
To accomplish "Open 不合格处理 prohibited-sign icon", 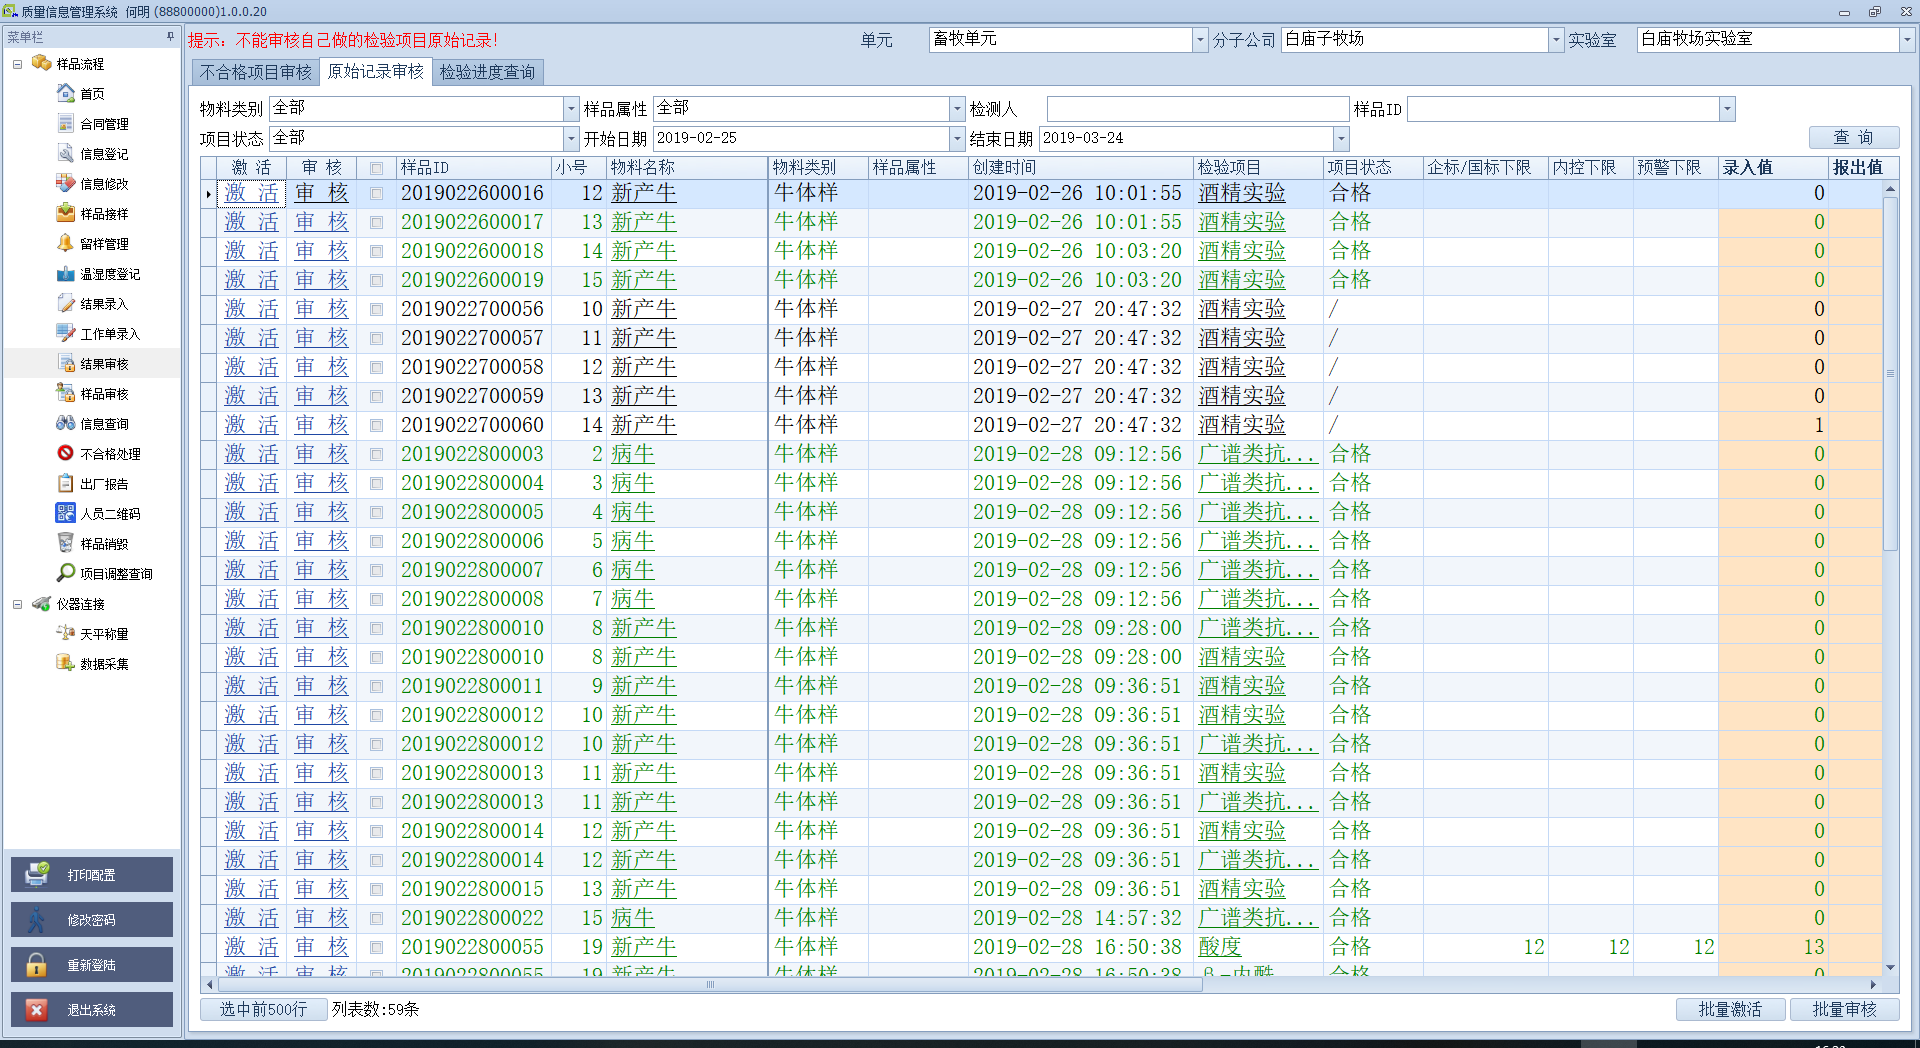I will coord(66,453).
